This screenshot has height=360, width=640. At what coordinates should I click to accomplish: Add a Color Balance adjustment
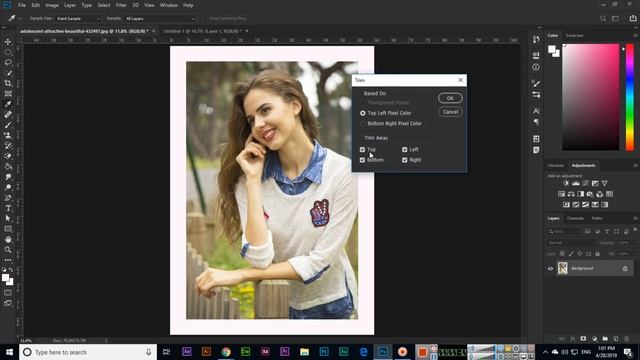pyautogui.click(x=571, y=194)
